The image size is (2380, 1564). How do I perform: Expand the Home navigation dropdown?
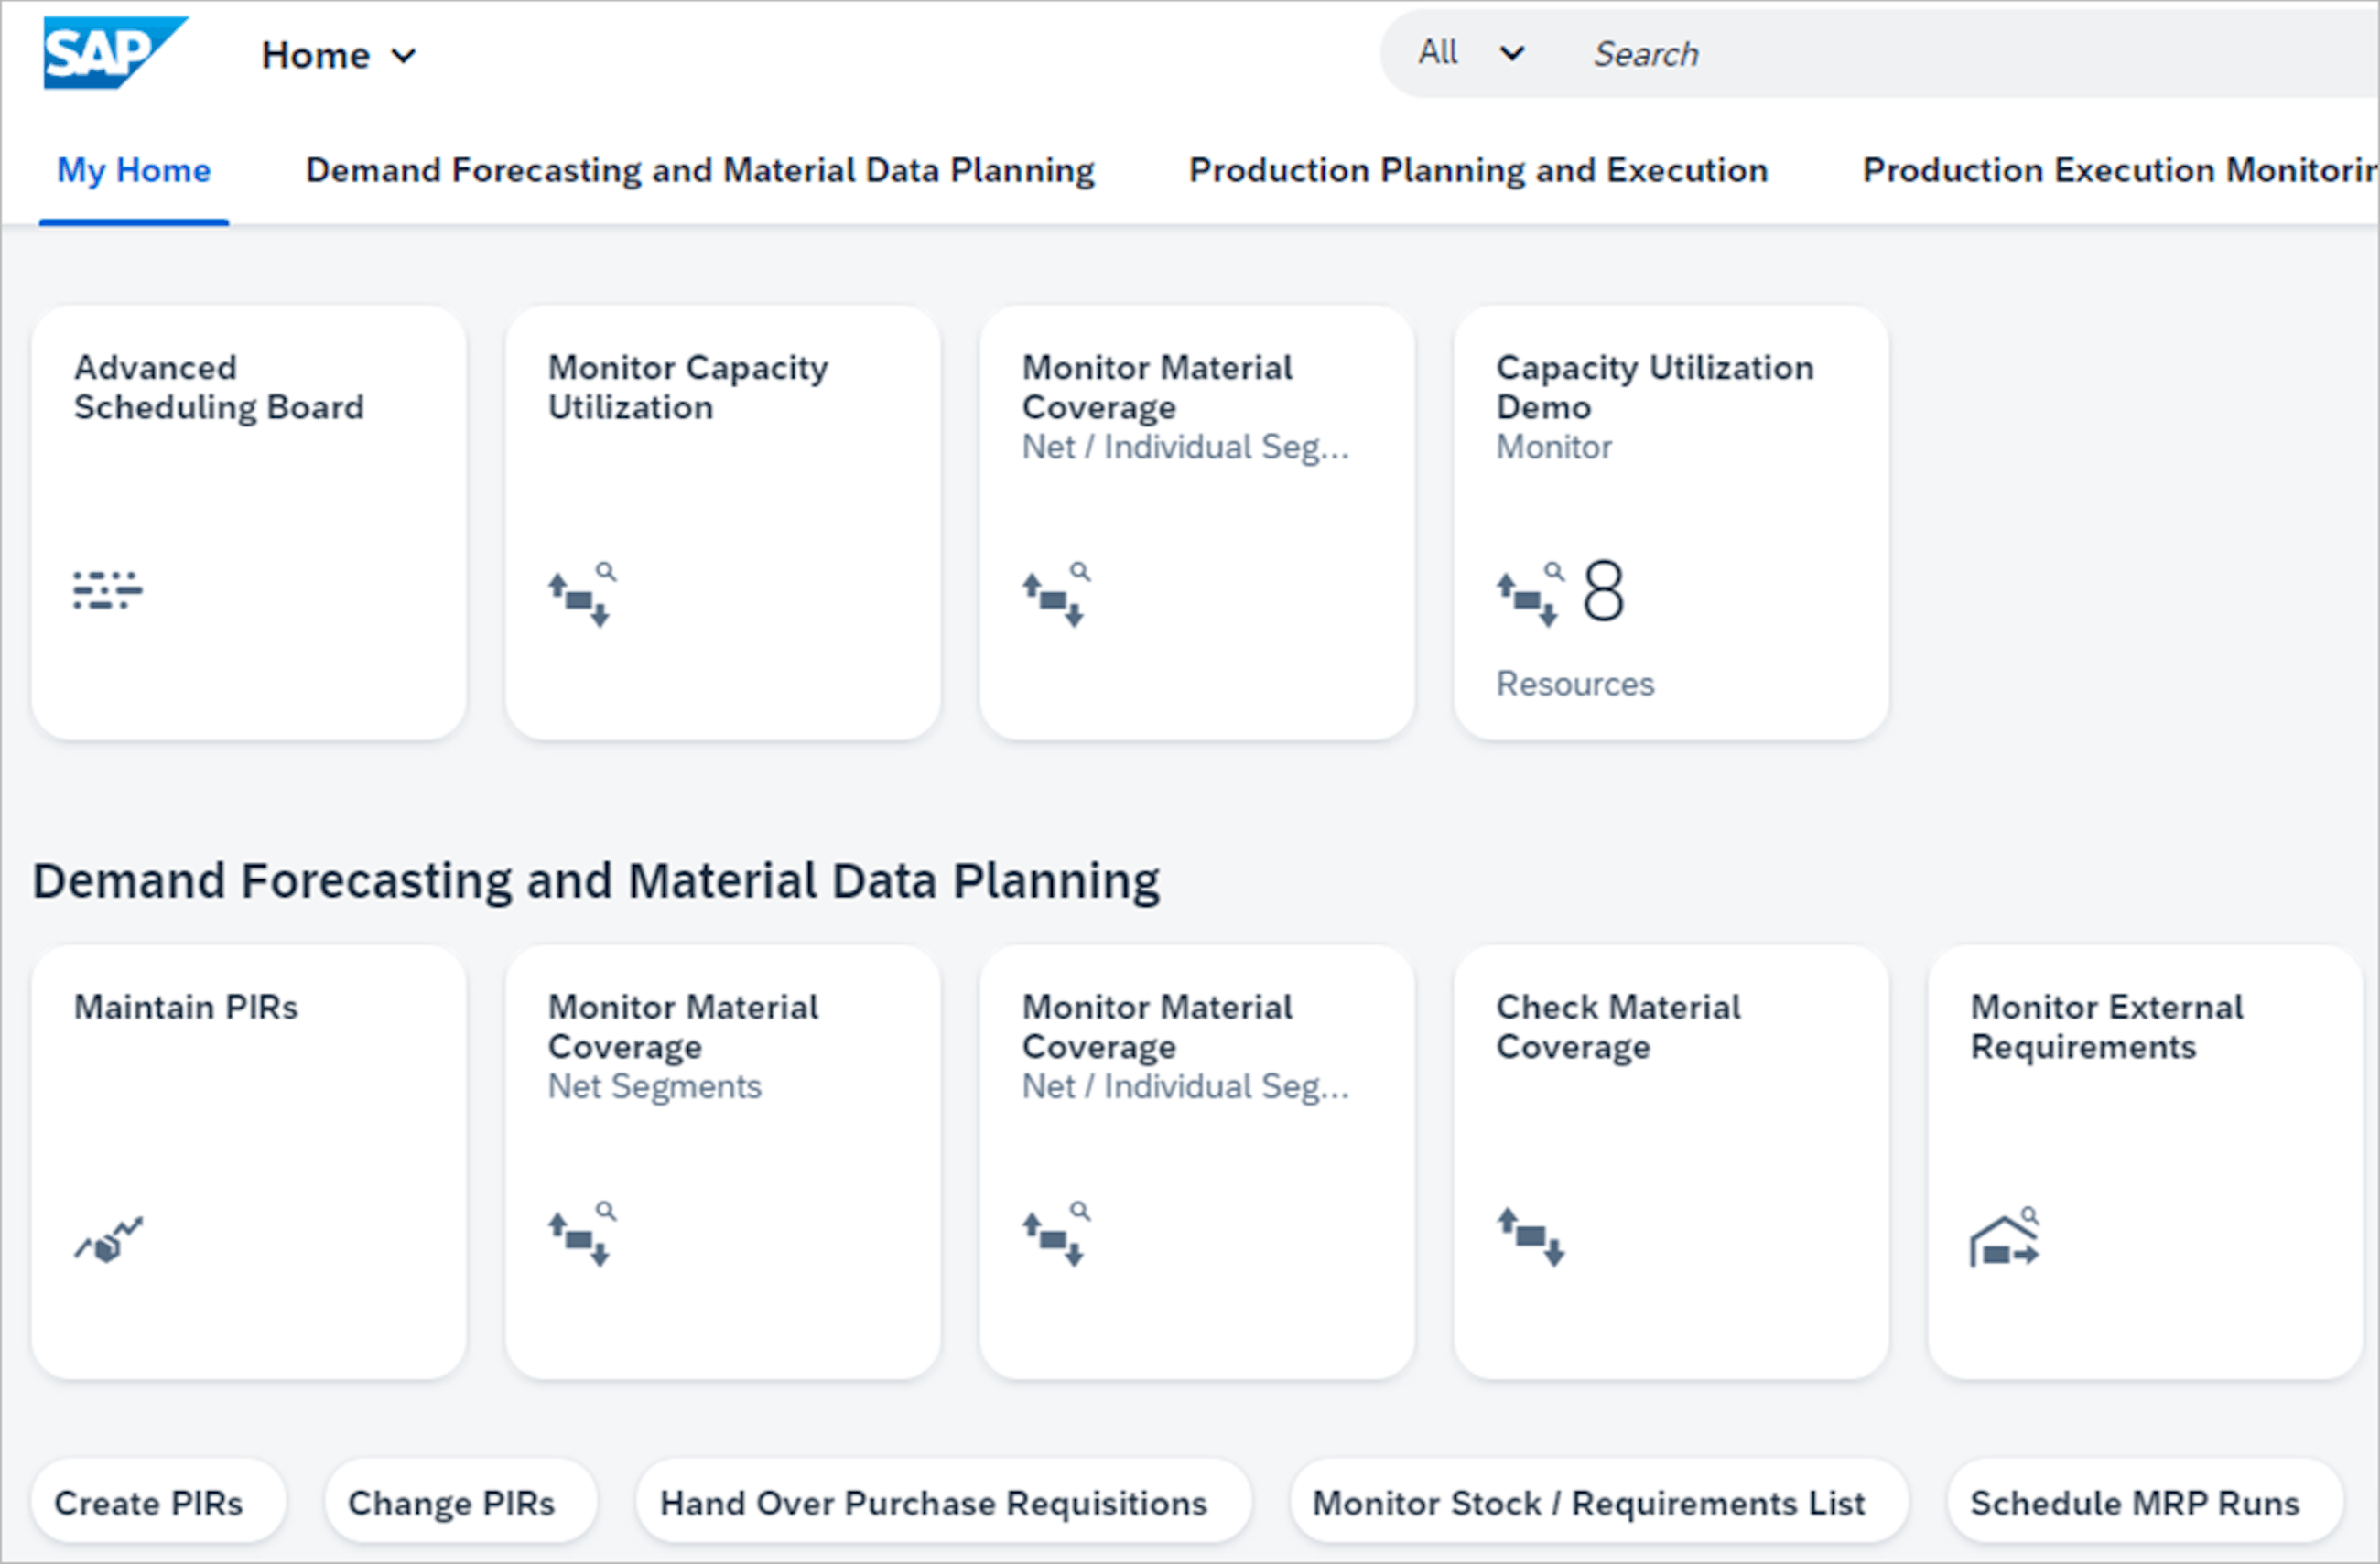click(338, 55)
